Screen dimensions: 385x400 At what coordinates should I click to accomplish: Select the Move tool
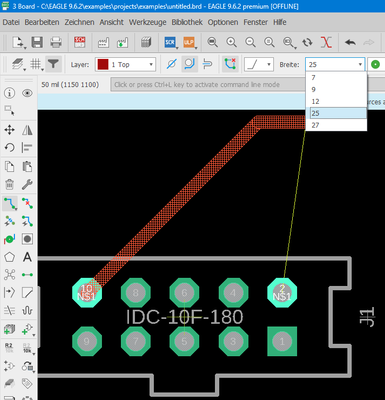(9, 130)
